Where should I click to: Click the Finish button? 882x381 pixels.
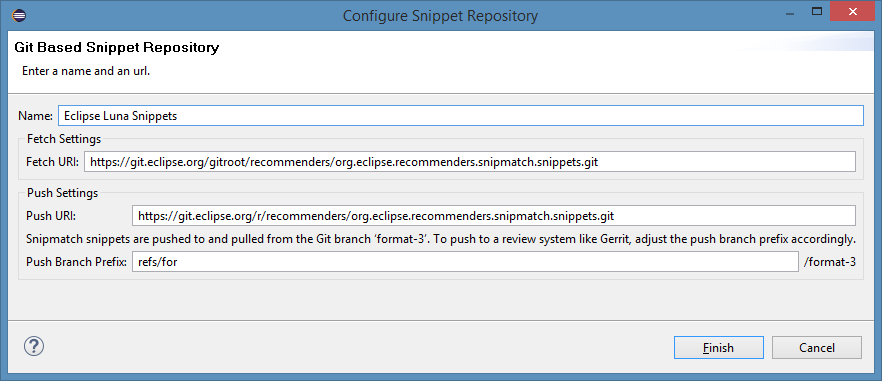pyautogui.click(x=718, y=347)
